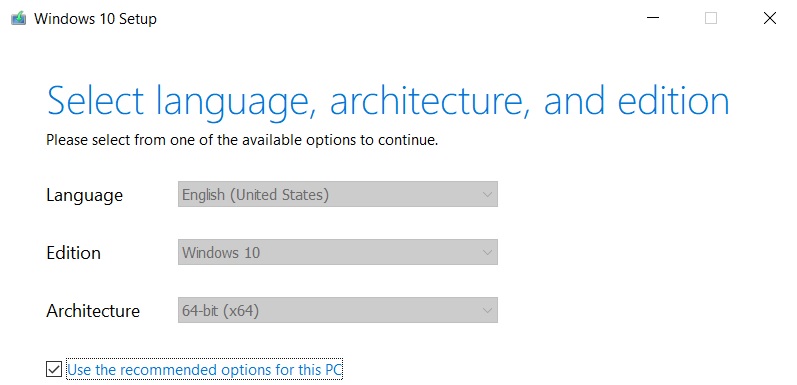
Task: Expand the Architecture dropdown chevron arrow
Action: click(487, 311)
